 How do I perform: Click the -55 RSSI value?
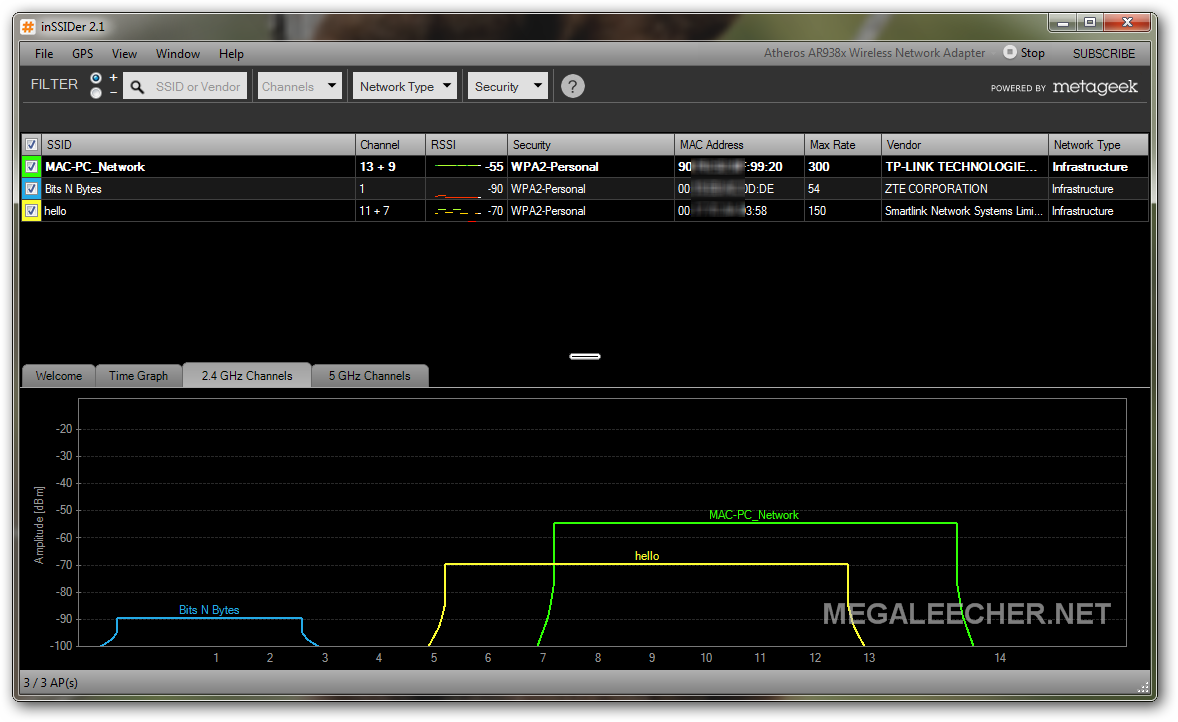pos(494,167)
